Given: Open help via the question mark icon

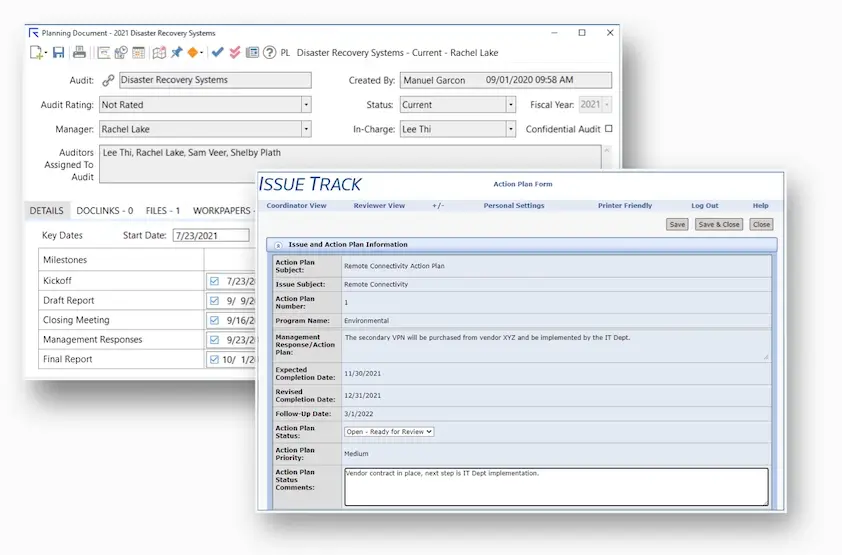Looking at the screenshot, I should click(270, 53).
